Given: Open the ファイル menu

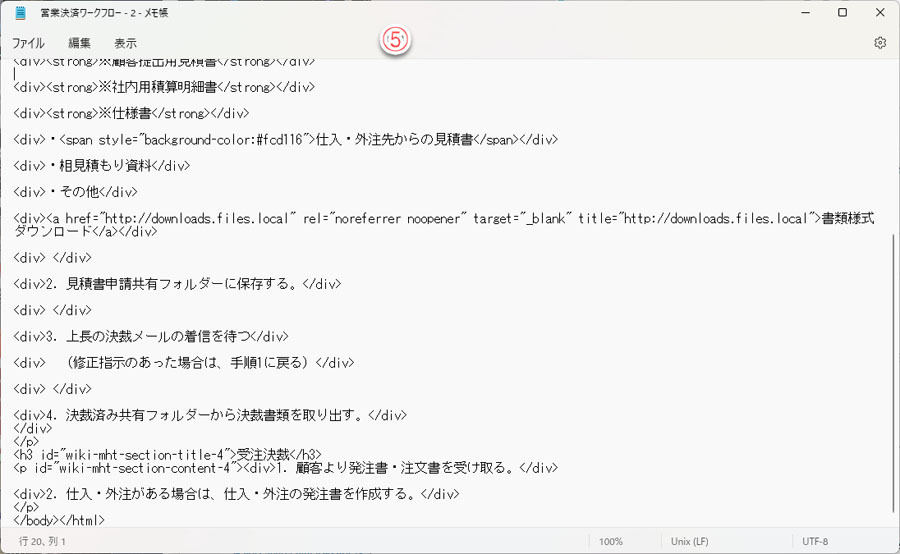Looking at the screenshot, I should pyautogui.click(x=28, y=43).
